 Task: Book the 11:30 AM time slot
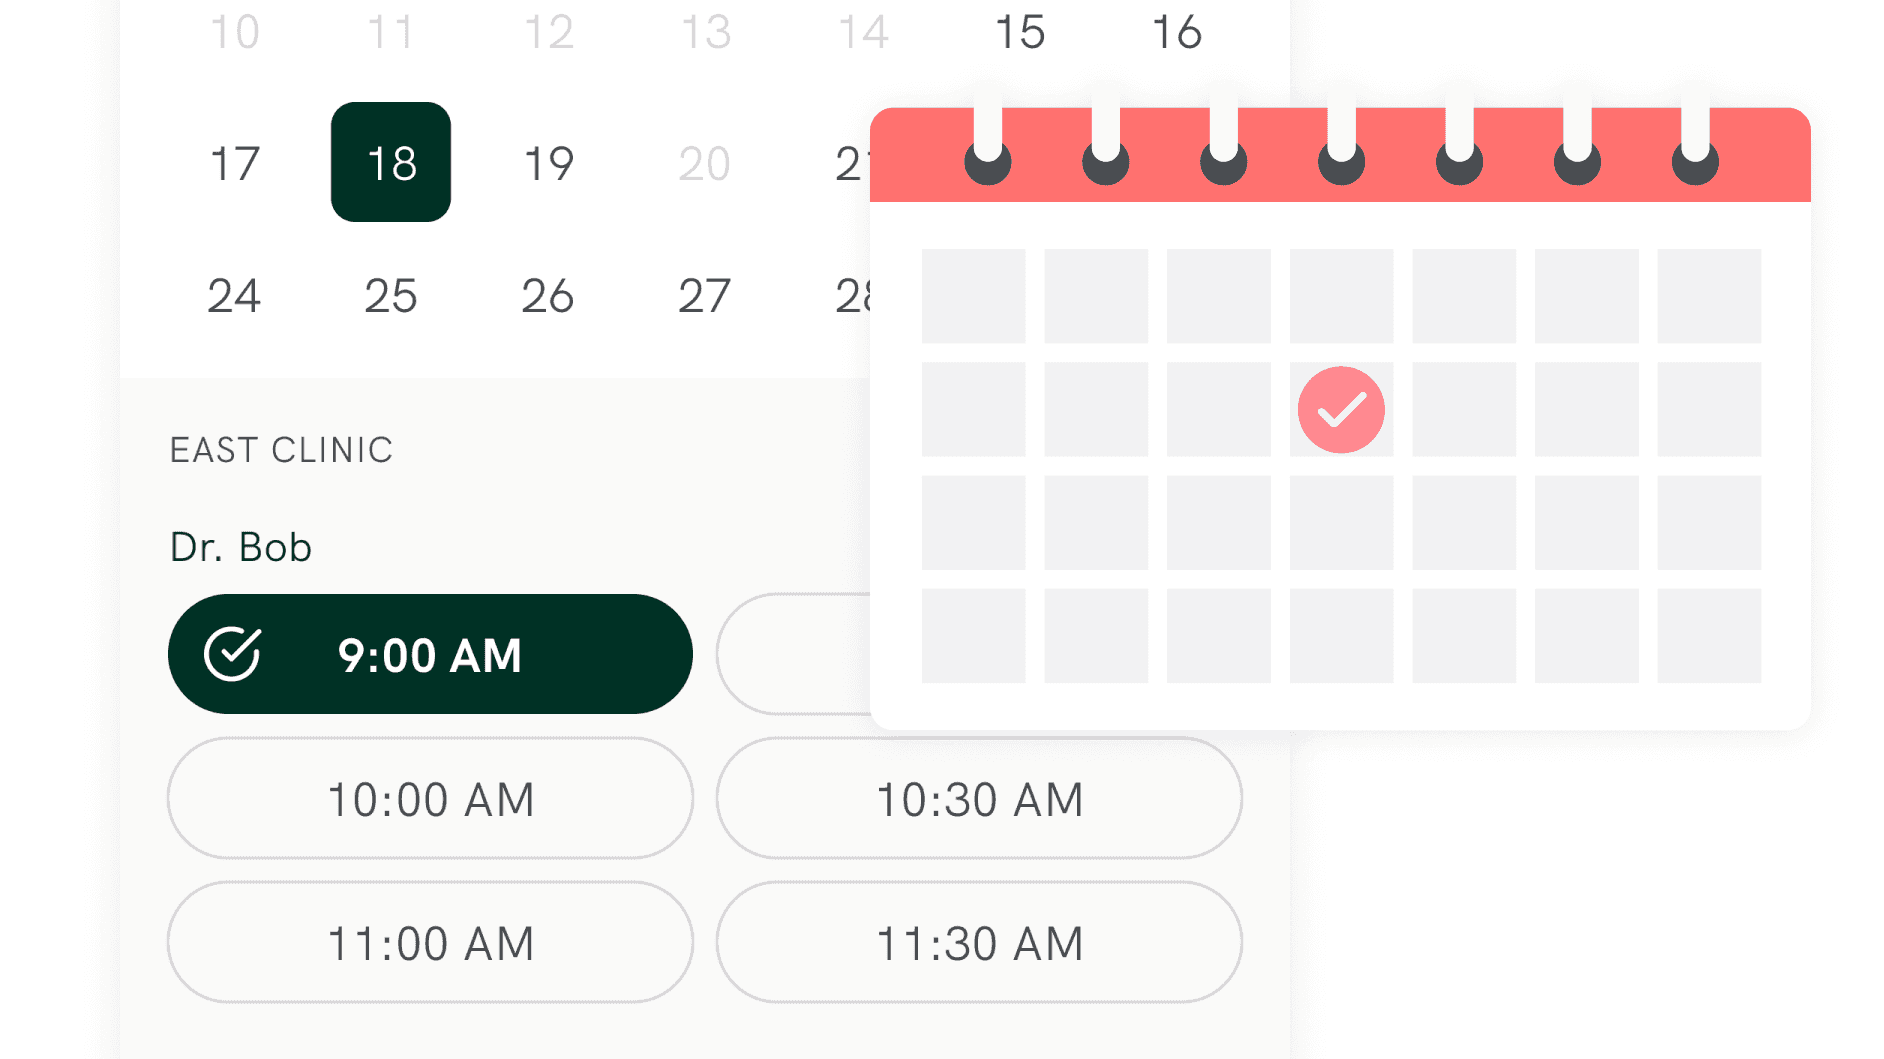coord(979,943)
